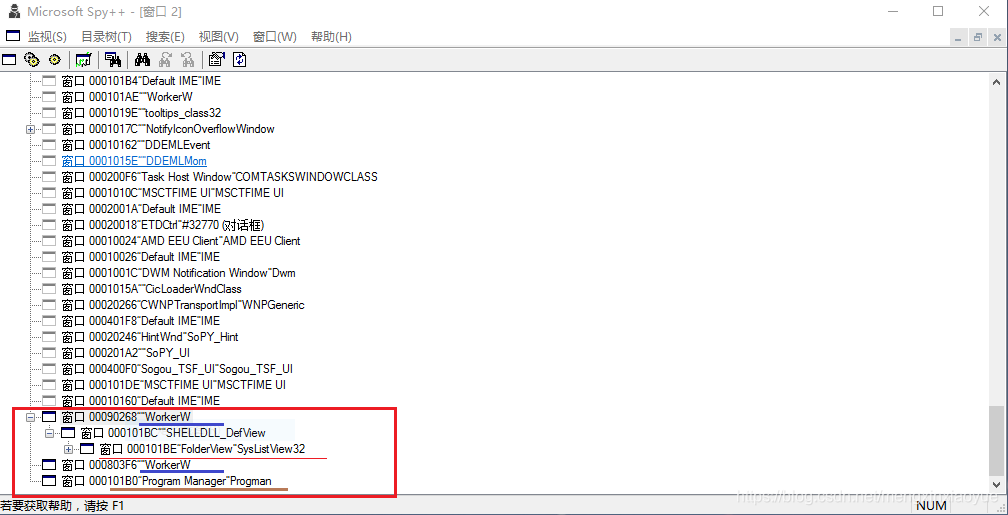Select row 000101B4 Default IME
Image resolution: width=1008 pixels, height=515 pixels.
point(141,81)
